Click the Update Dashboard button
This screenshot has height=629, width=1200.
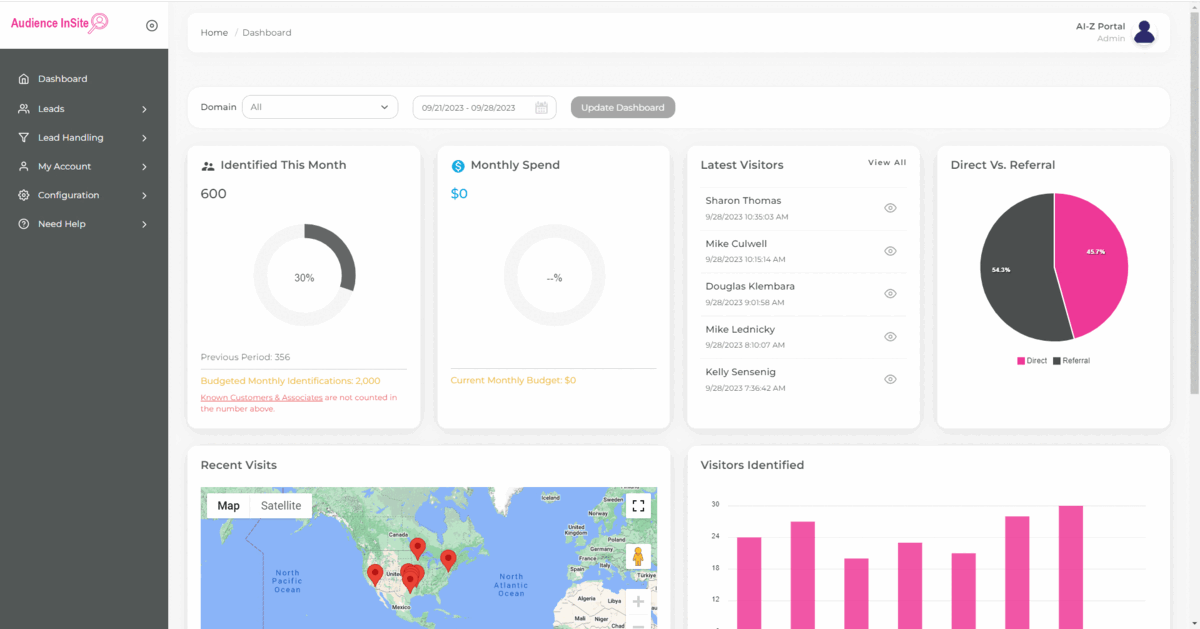coord(622,107)
